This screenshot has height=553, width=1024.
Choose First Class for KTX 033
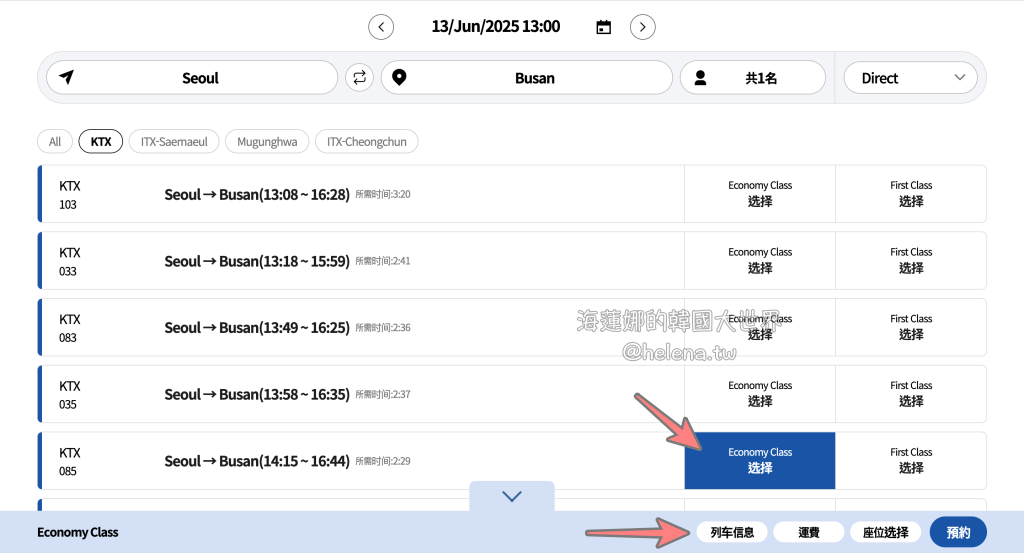(911, 261)
